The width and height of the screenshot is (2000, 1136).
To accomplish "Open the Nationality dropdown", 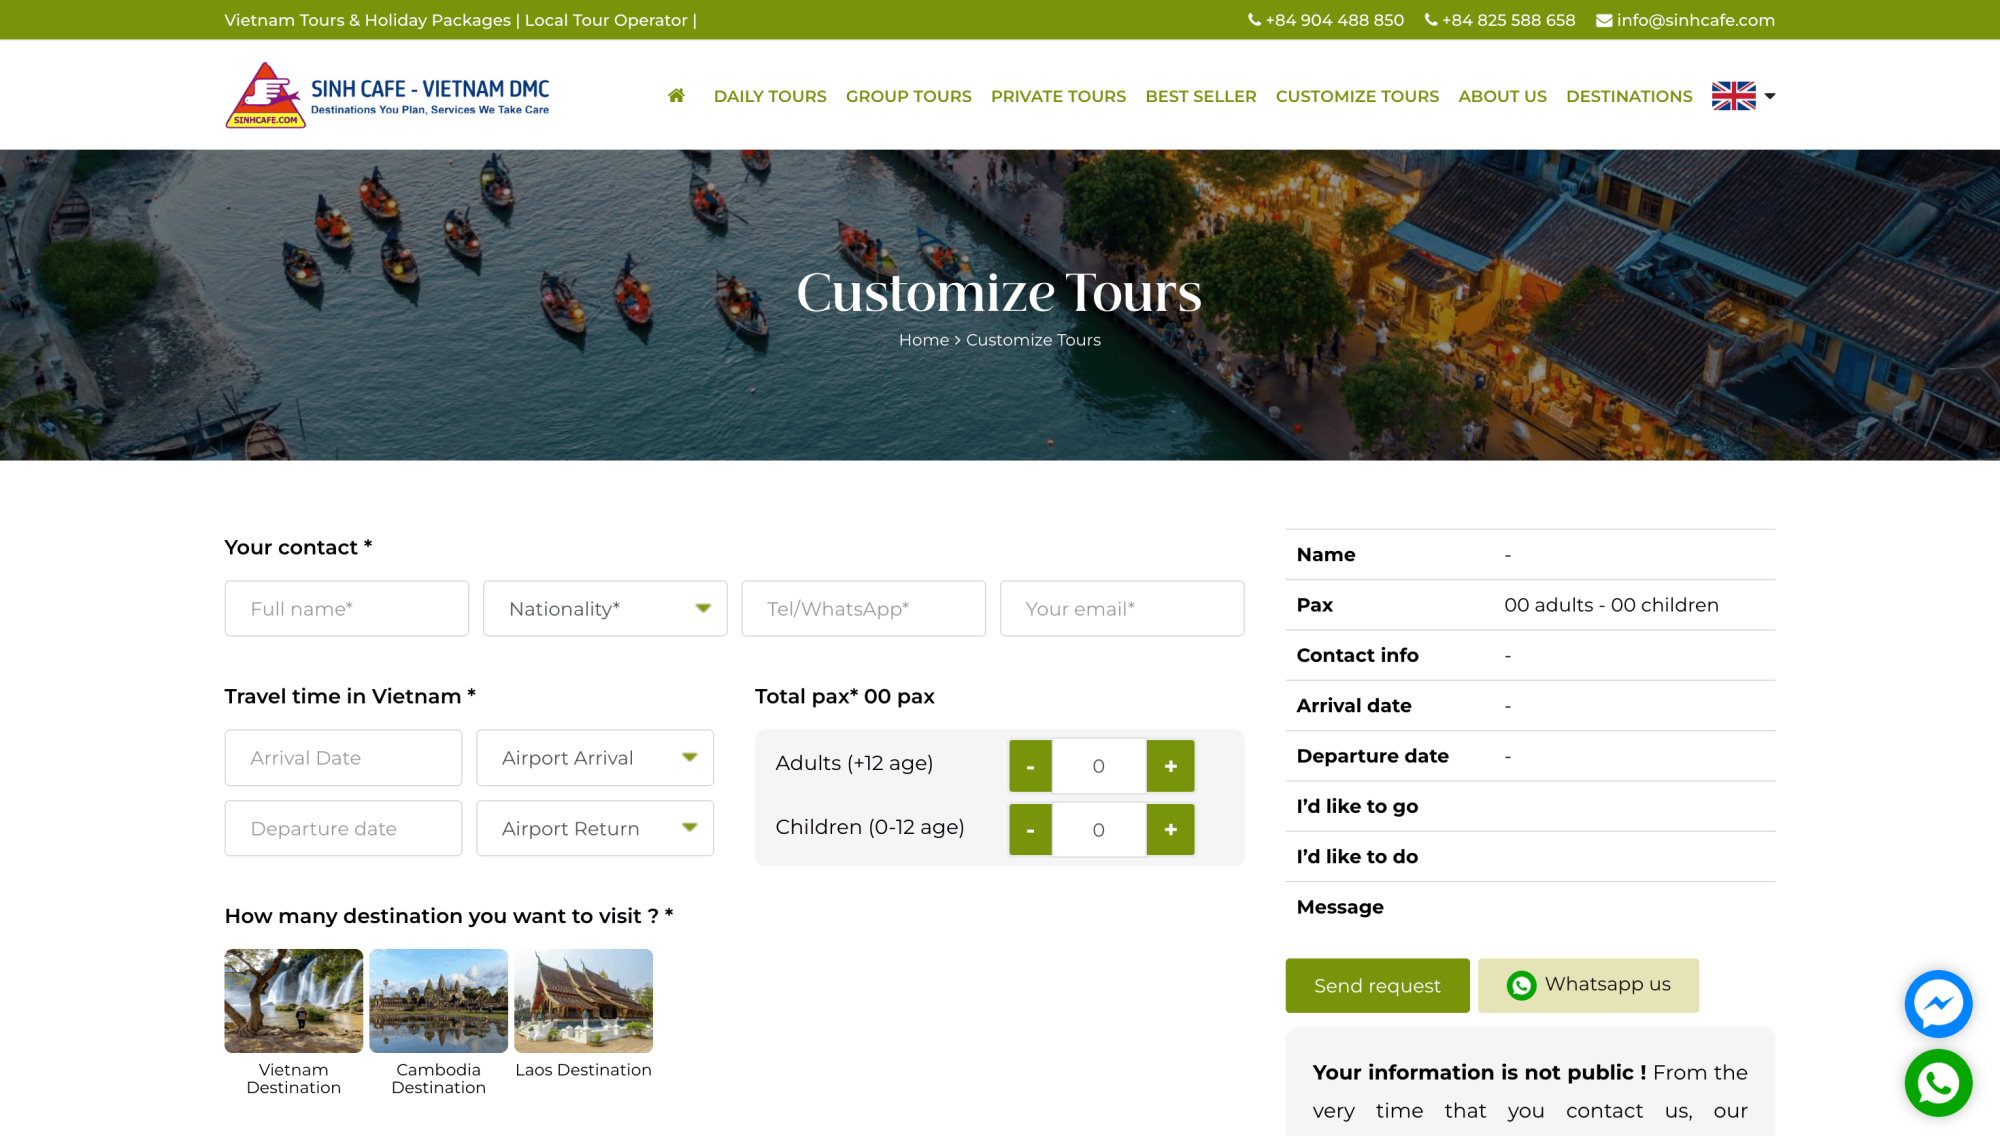I will coord(605,608).
